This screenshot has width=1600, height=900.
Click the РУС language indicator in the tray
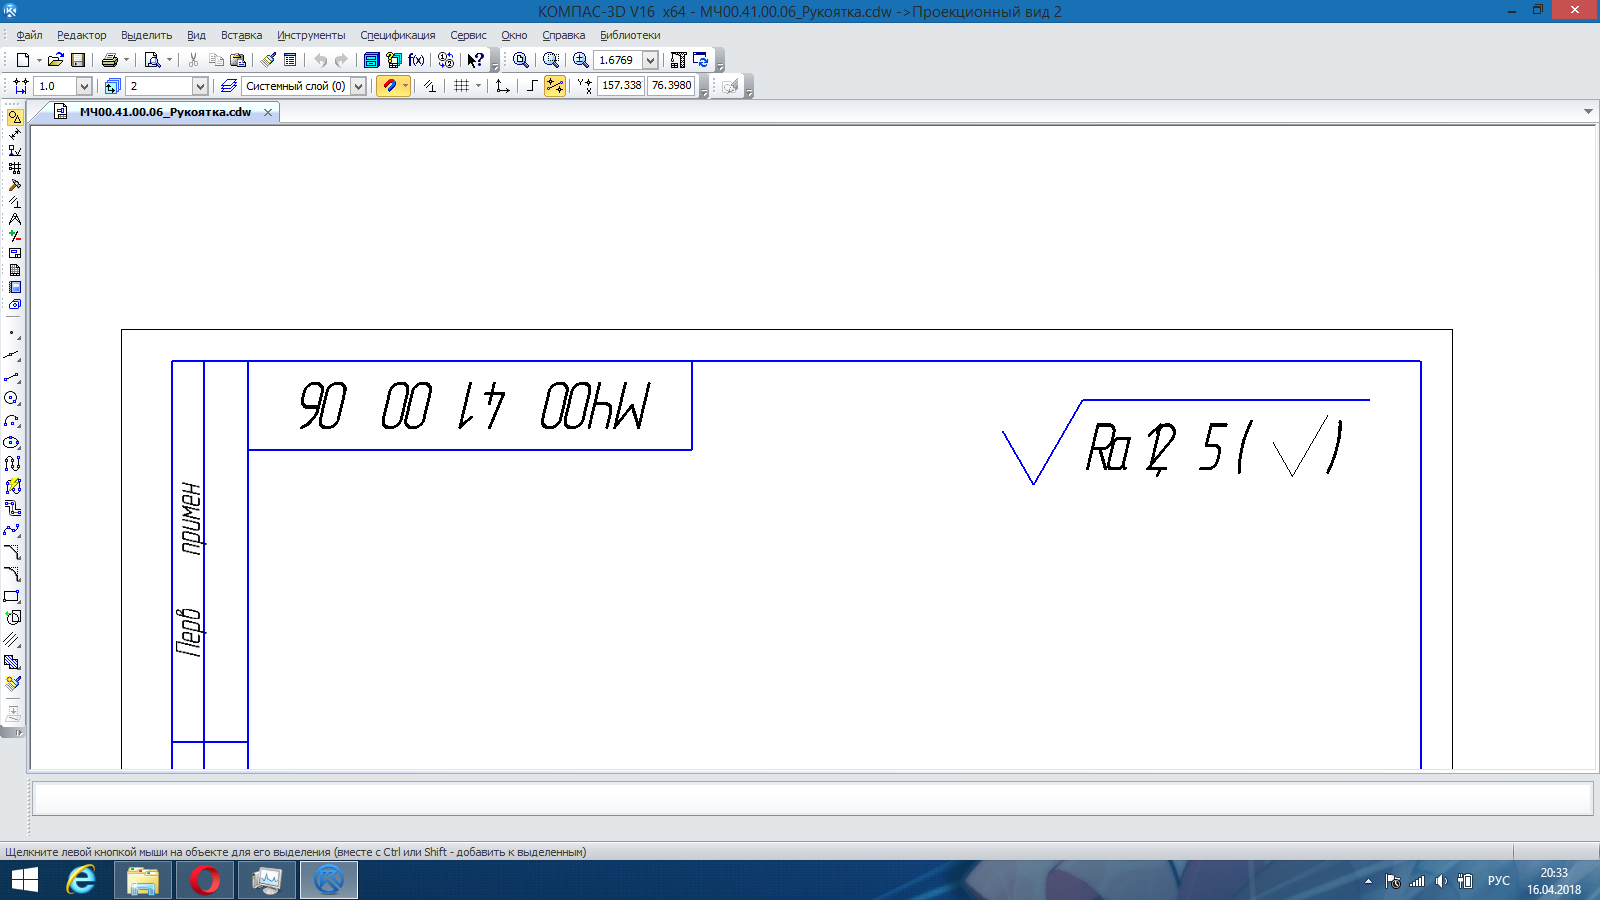(x=1498, y=881)
